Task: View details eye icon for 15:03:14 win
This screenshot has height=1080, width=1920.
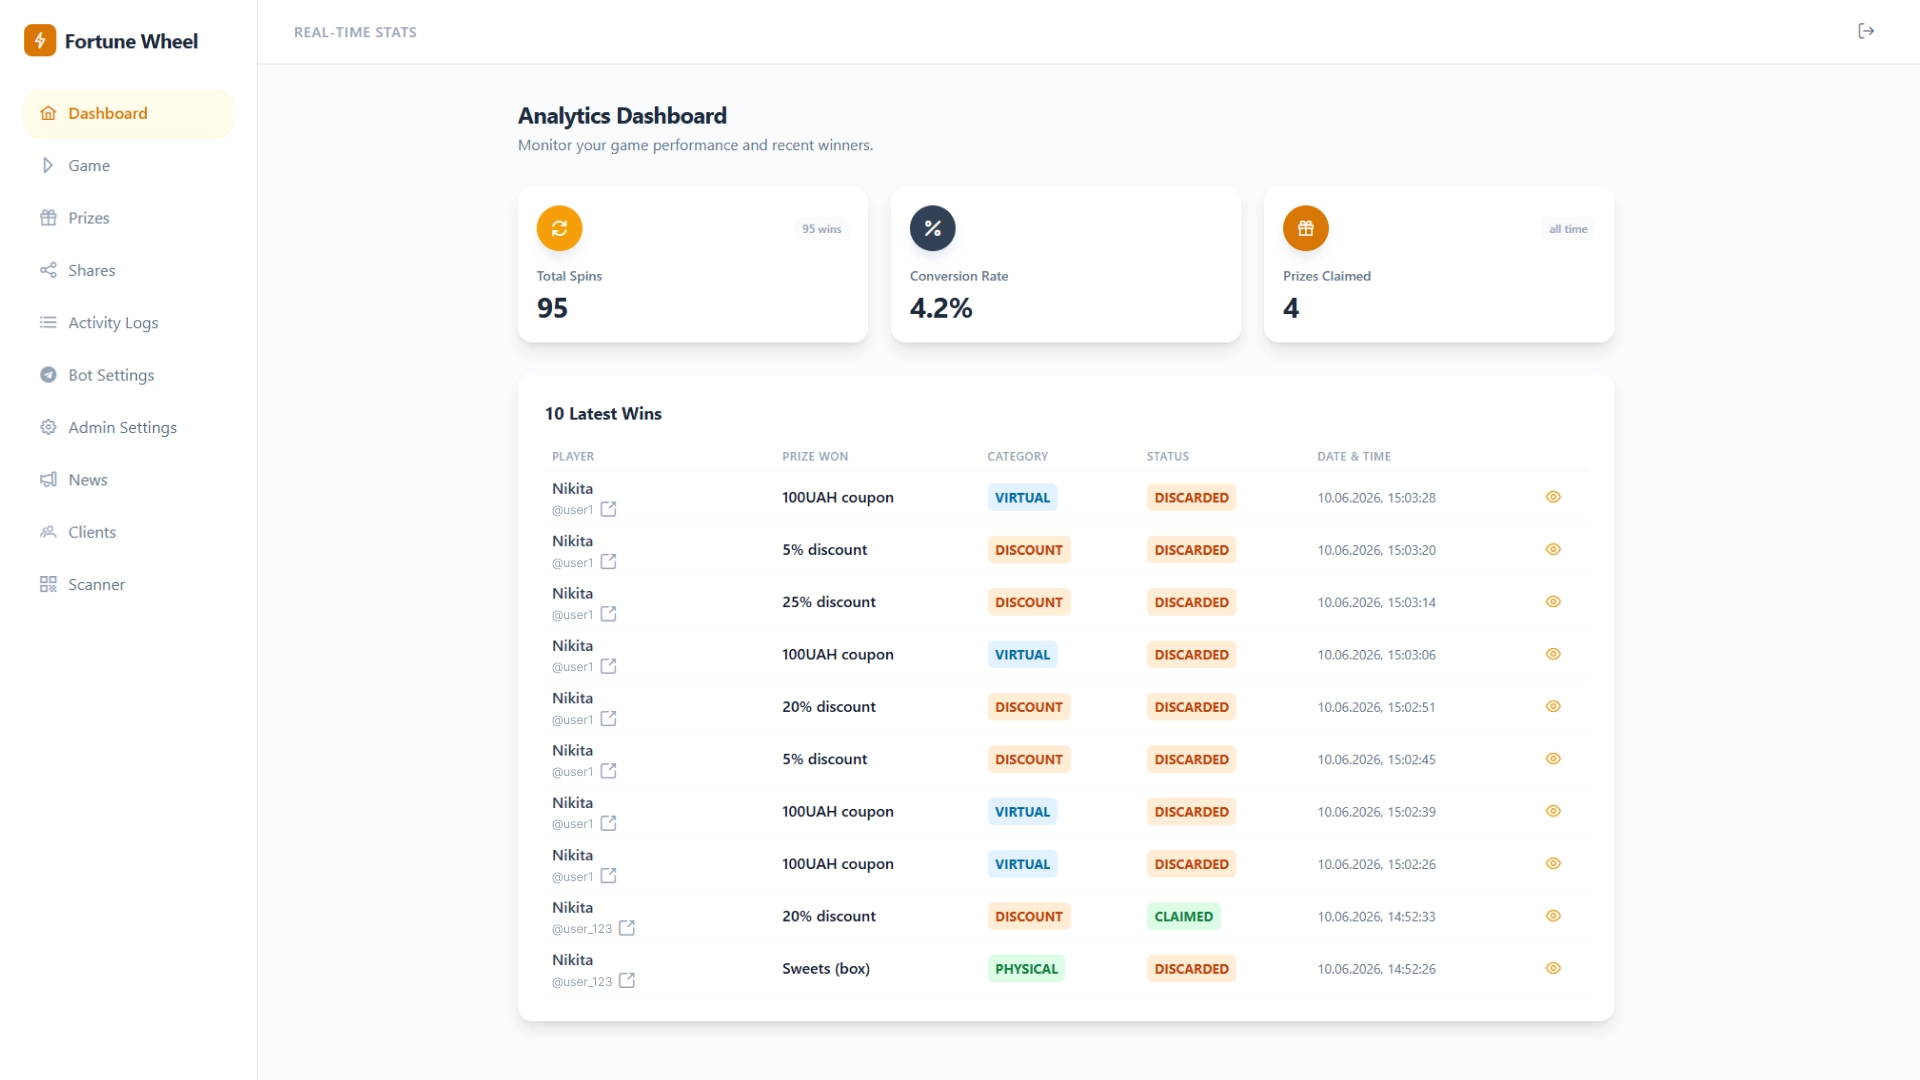Action: 1553,602
